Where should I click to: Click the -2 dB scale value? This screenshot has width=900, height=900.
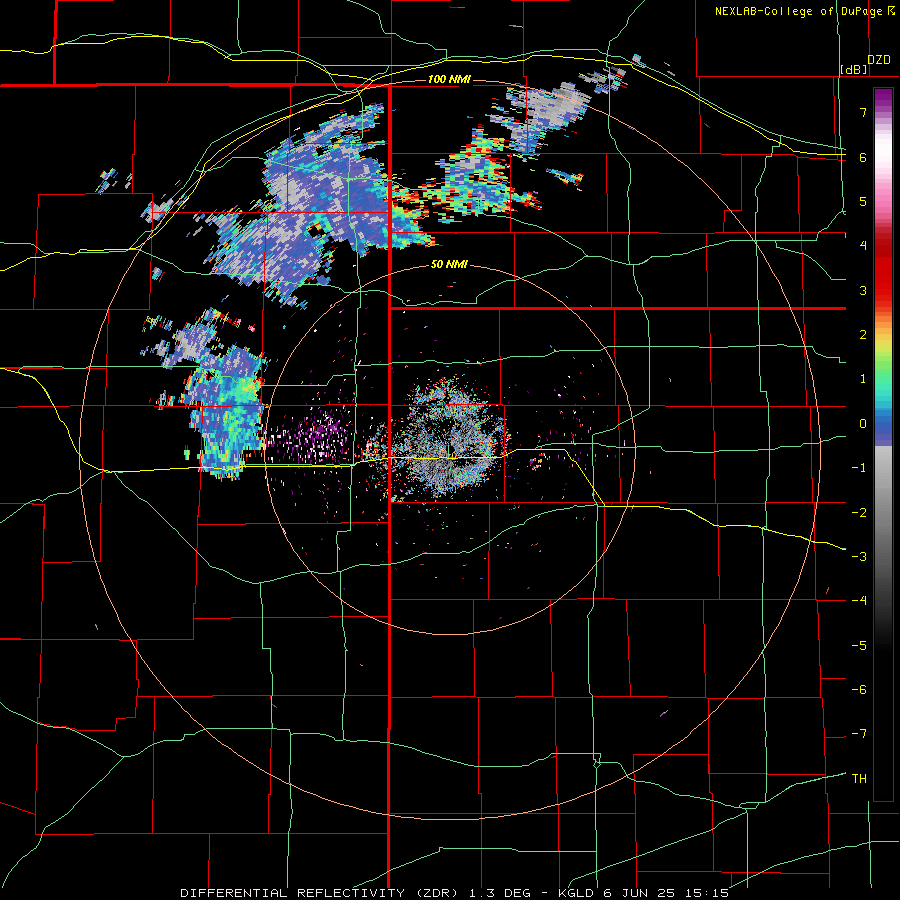(859, 513)
